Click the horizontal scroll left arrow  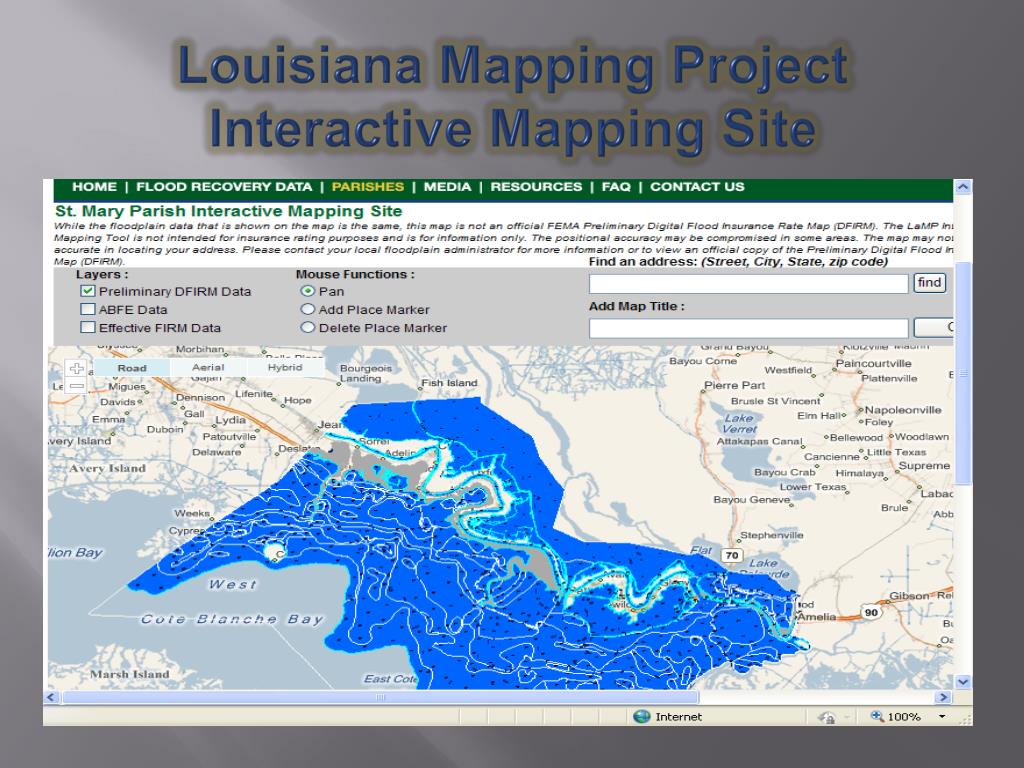52,697
